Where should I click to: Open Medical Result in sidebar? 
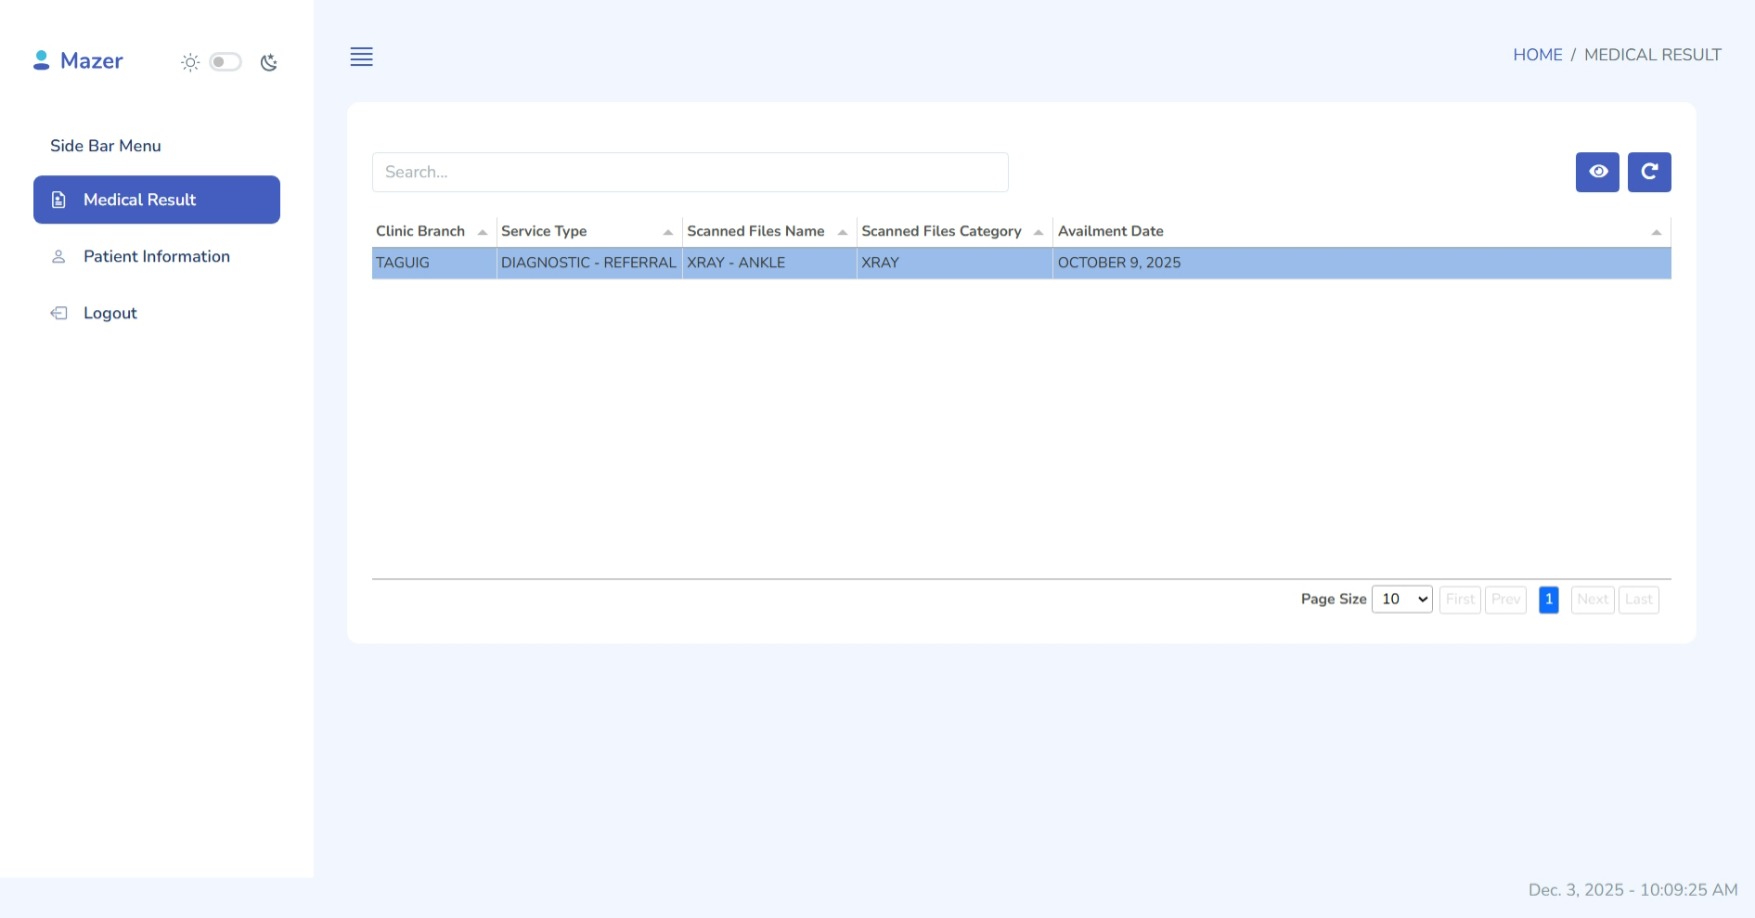coord(156,200)
